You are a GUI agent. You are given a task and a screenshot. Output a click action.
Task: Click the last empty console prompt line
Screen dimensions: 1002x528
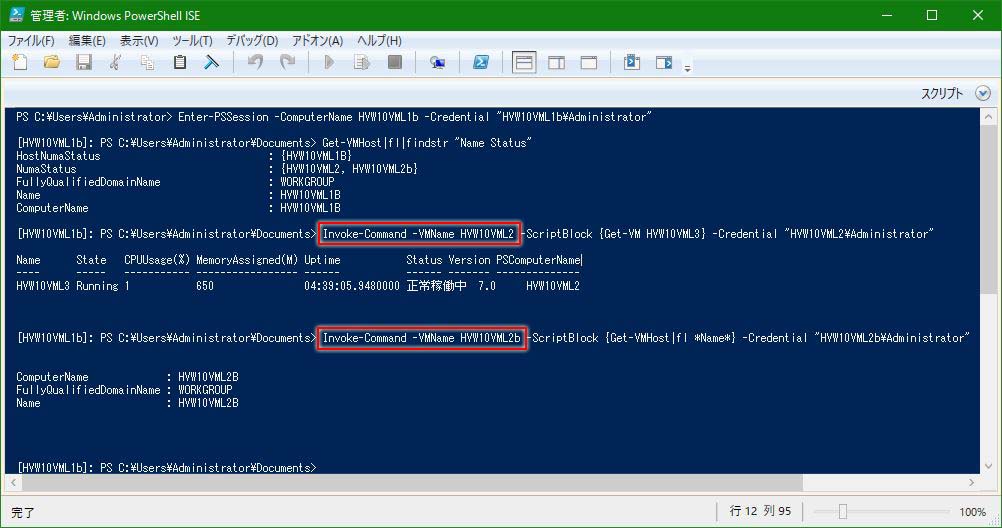point(166,468)
